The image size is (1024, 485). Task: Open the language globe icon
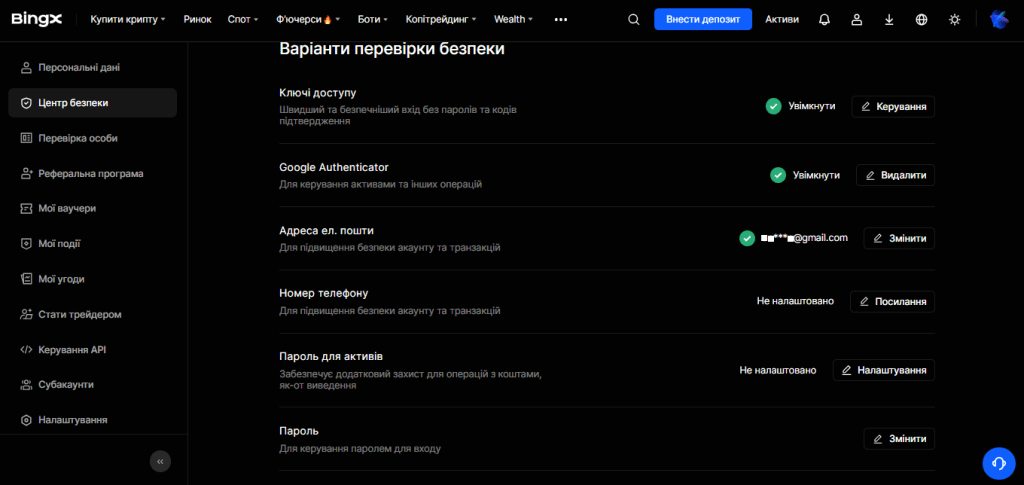pos(921,20)
